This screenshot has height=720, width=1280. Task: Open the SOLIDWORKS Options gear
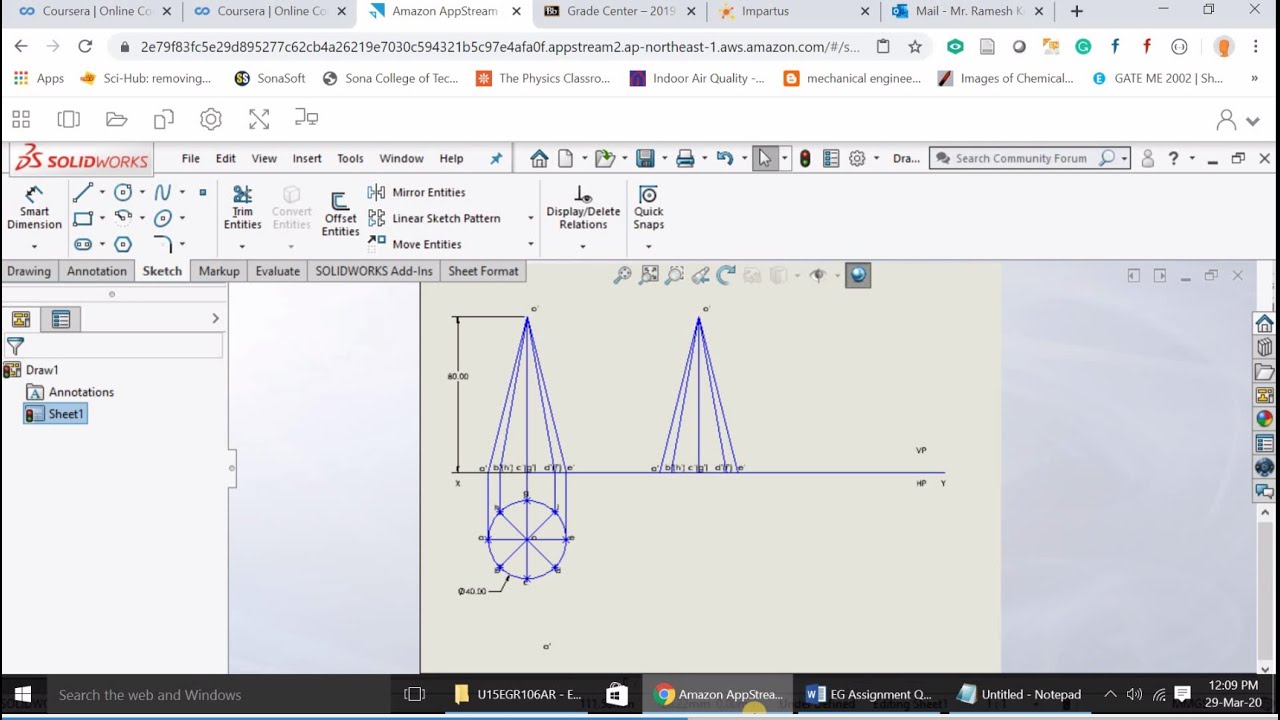pos(857,158)
